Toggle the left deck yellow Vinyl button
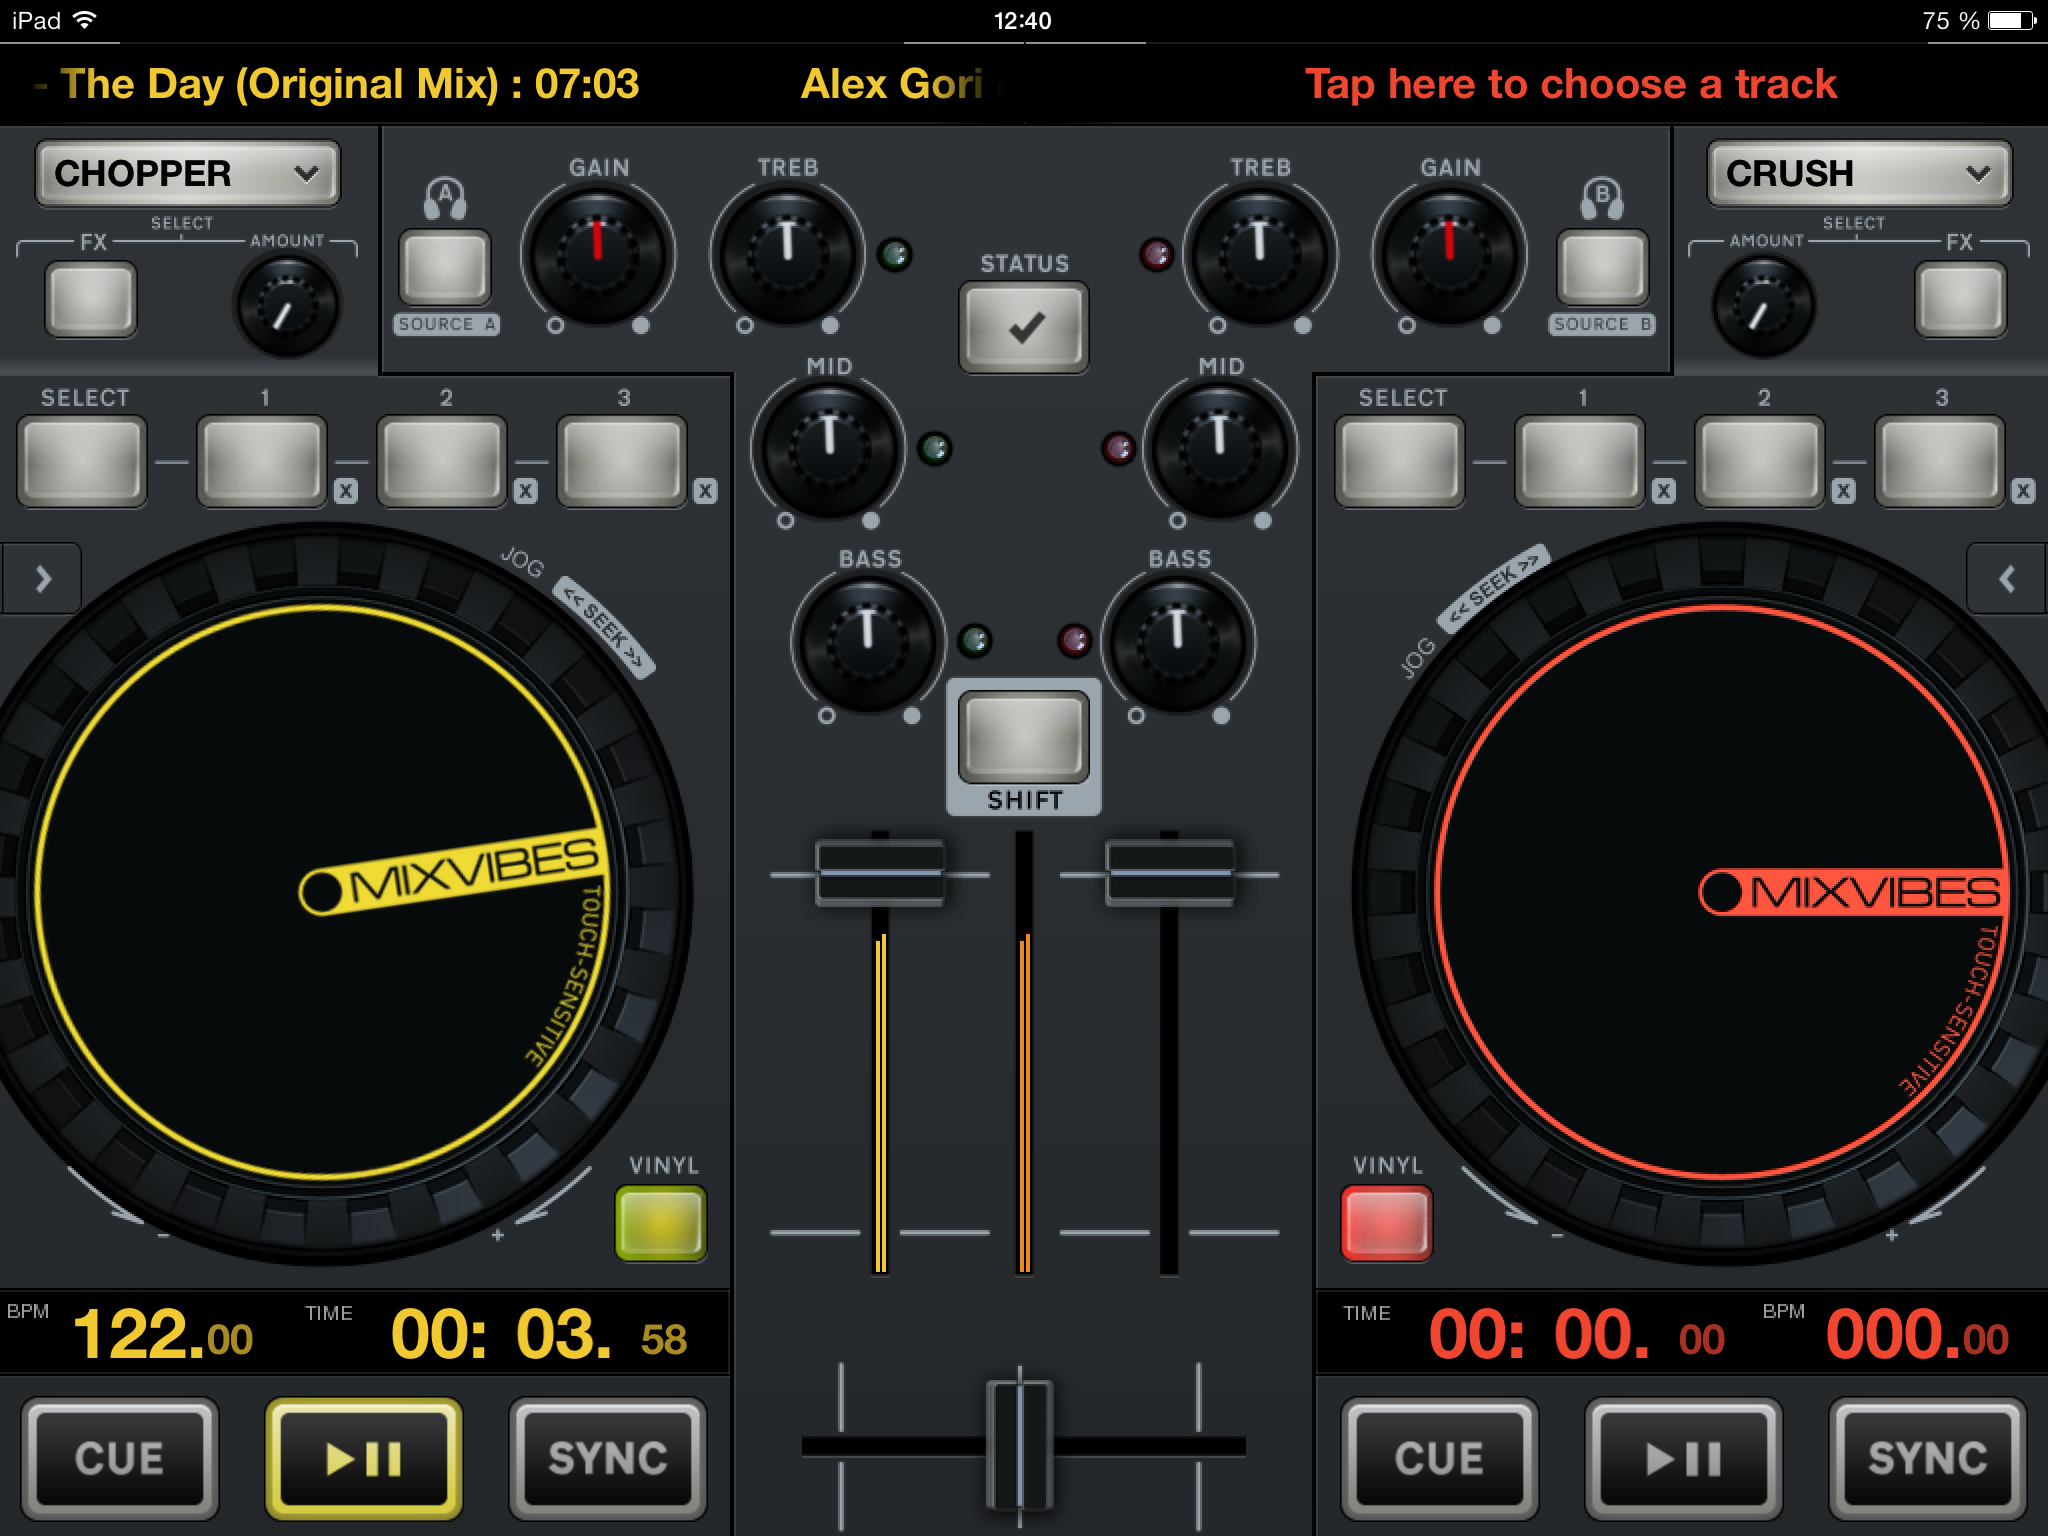2048x1536 pixels. coord(661,1222)
